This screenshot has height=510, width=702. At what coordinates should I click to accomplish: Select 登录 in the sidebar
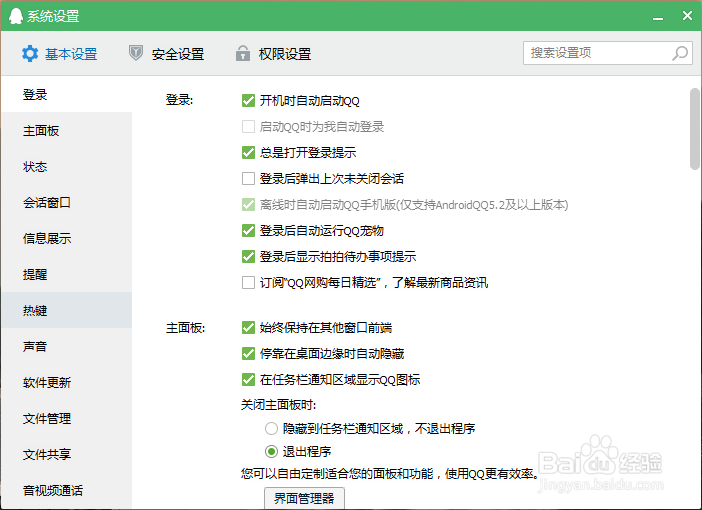(67, 94)
